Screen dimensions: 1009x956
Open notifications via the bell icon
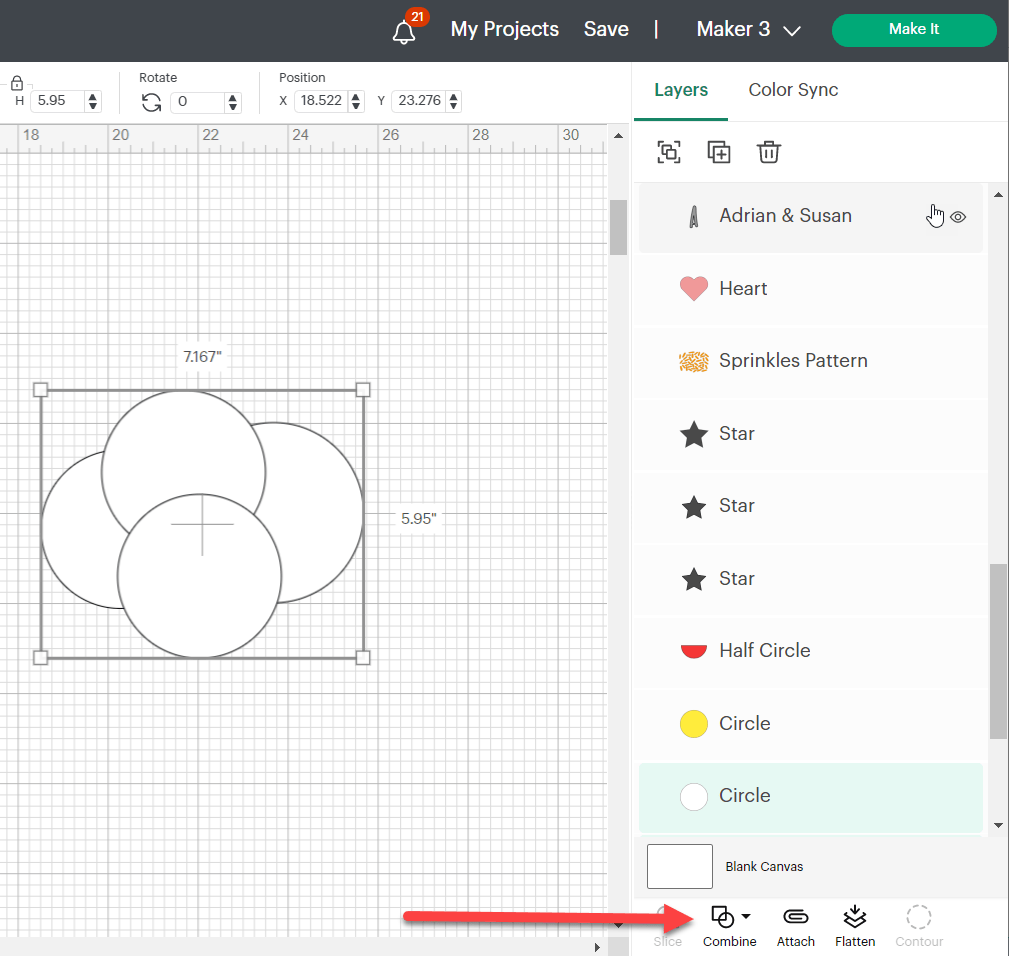coord(404,30)
